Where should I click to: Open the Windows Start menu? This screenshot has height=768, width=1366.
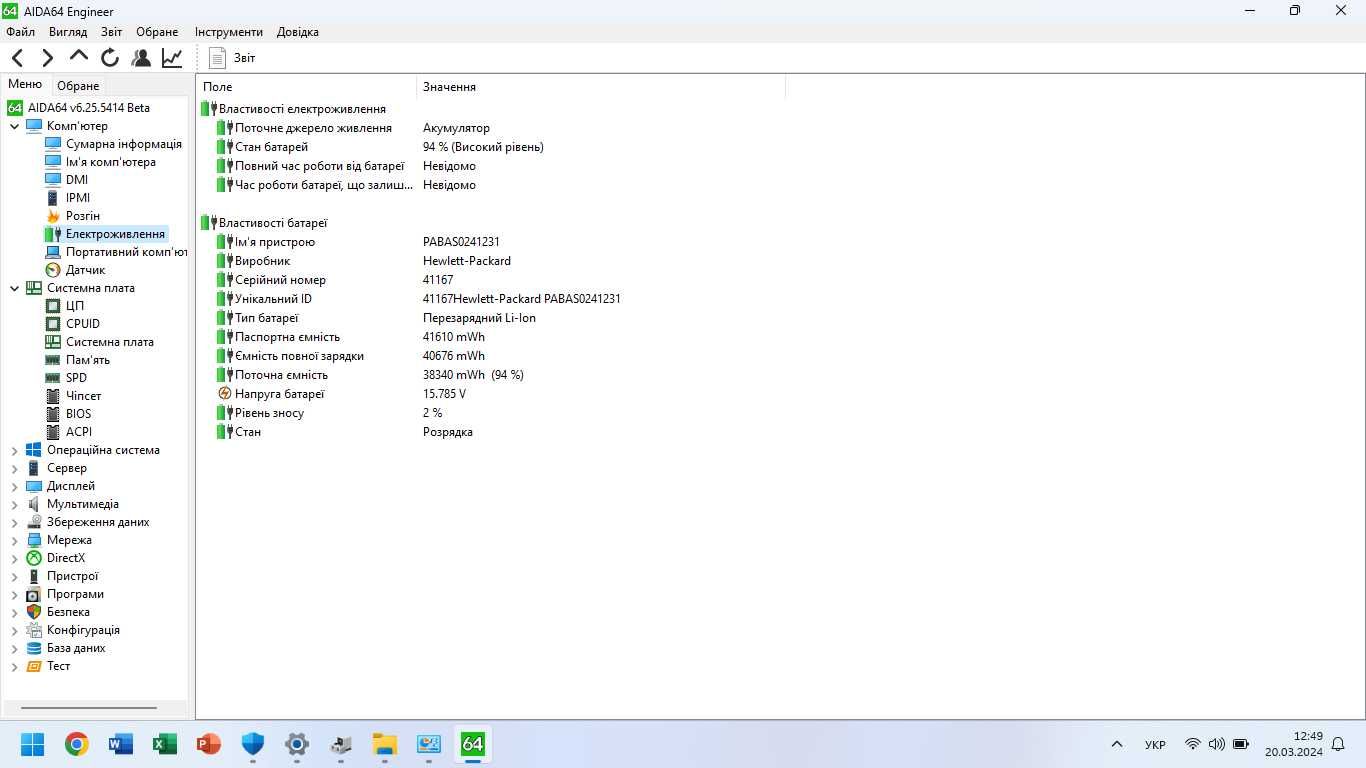(33, 744)
